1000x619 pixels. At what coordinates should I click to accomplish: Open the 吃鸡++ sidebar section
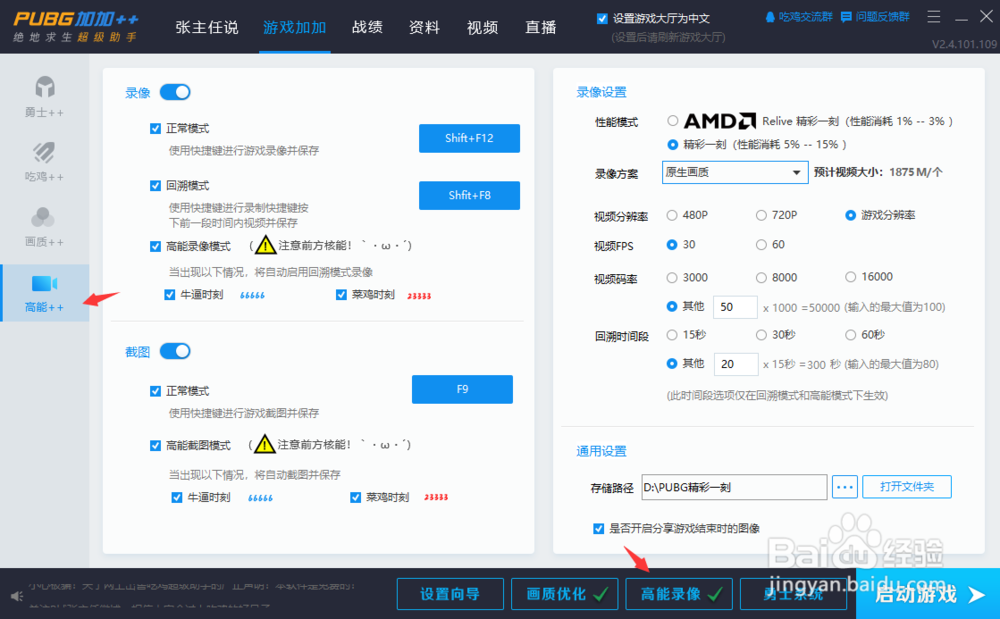(44, 161)
